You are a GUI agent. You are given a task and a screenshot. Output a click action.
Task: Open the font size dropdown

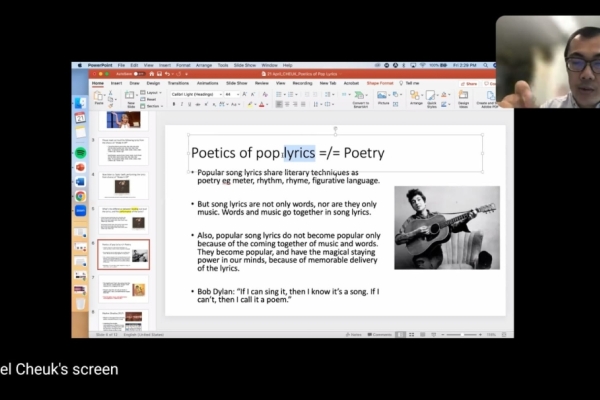tap(238, 94)
